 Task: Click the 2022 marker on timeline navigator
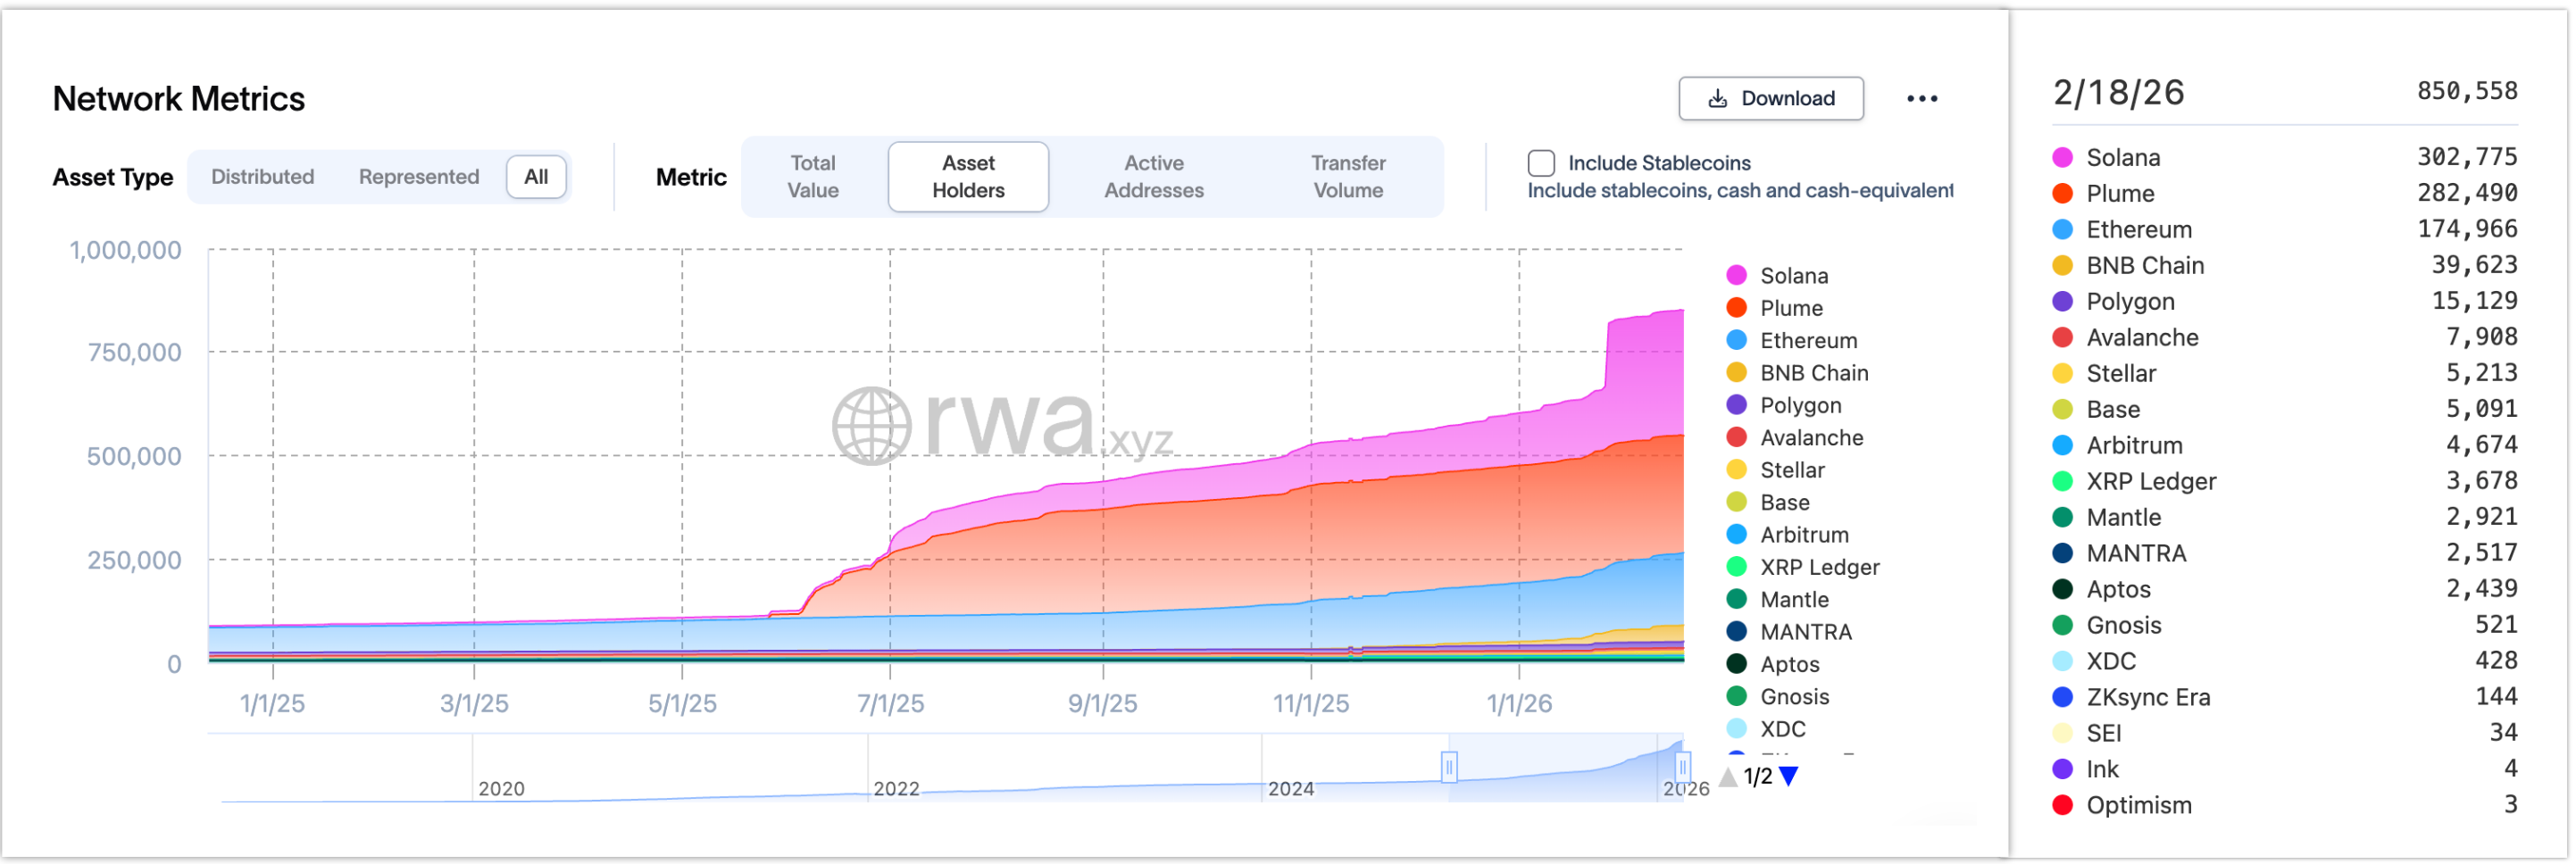(896, 788)
